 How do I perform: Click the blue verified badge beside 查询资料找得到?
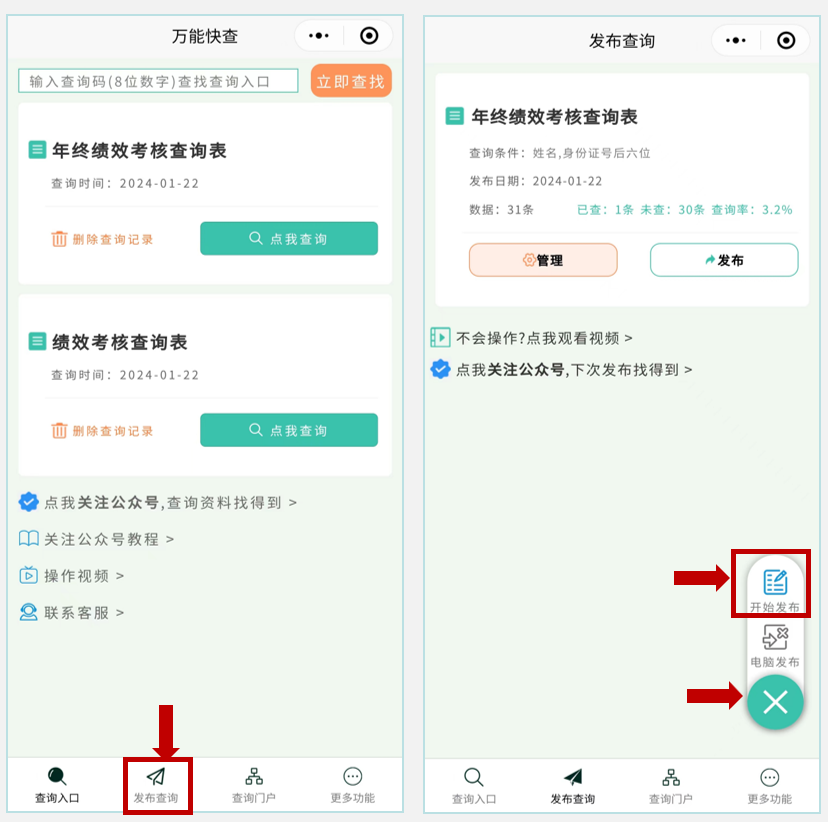tap(29, 502)
